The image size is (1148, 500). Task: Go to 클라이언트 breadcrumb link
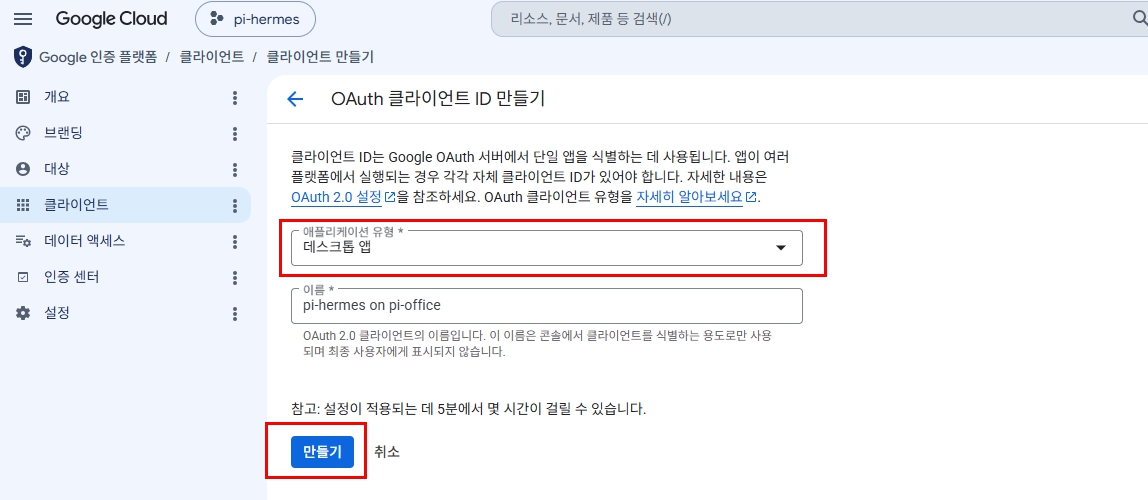212,56
